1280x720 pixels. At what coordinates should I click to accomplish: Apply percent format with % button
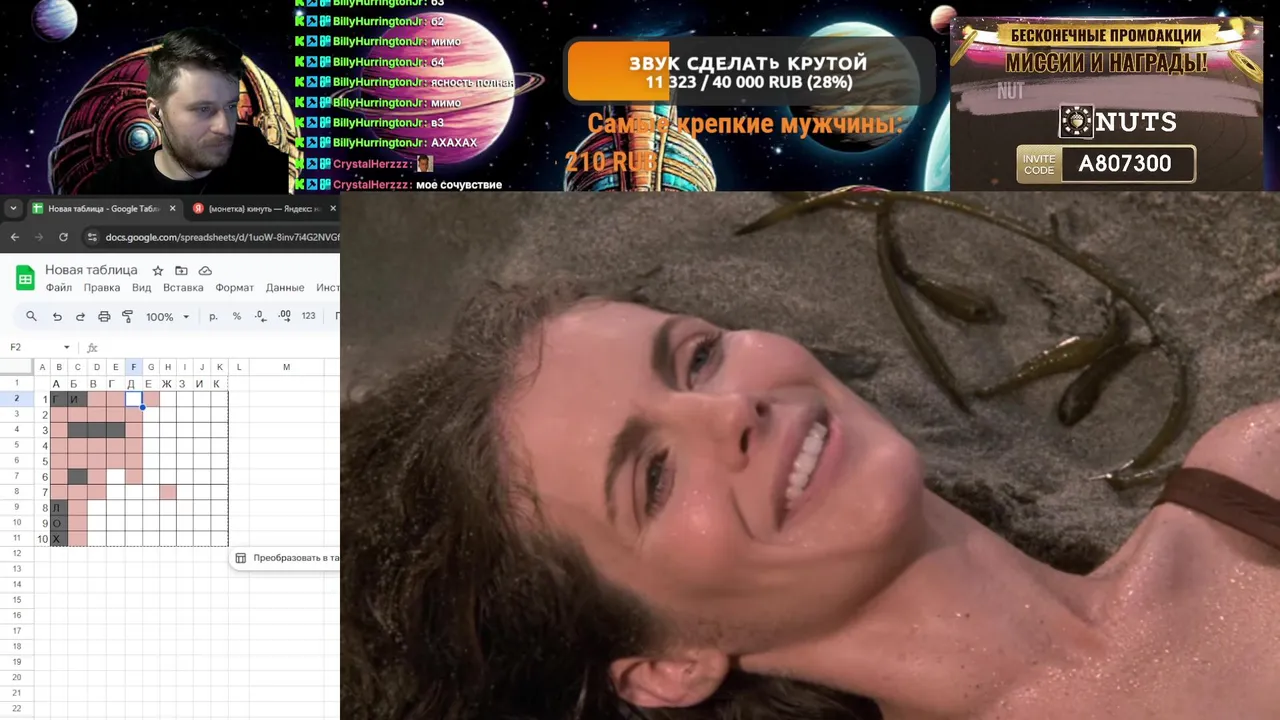click(x=237, y=316)
